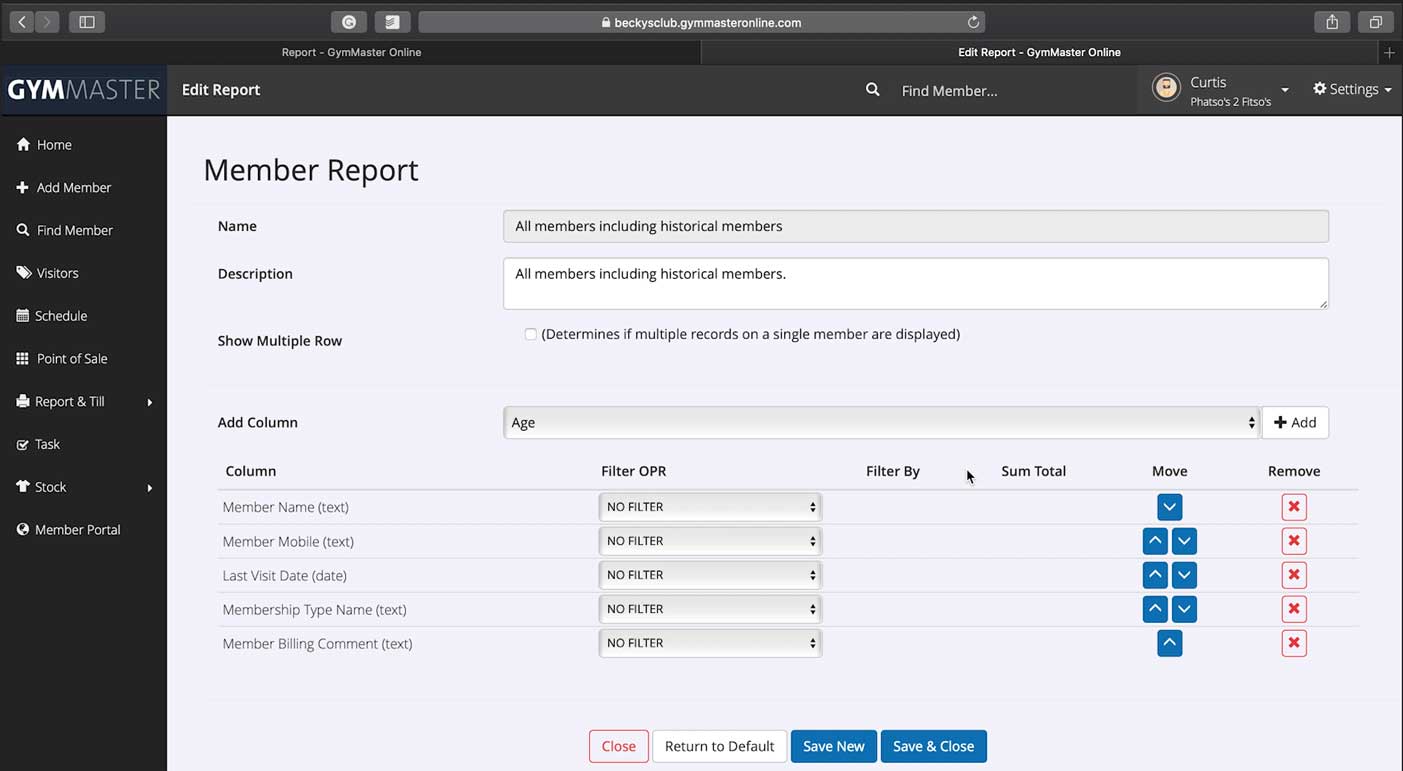Image resolution: width=1403 pixels, height=771 pixels.
Task: Switch to the Report - GymMaster Online tab
Action: click(351, 52)
